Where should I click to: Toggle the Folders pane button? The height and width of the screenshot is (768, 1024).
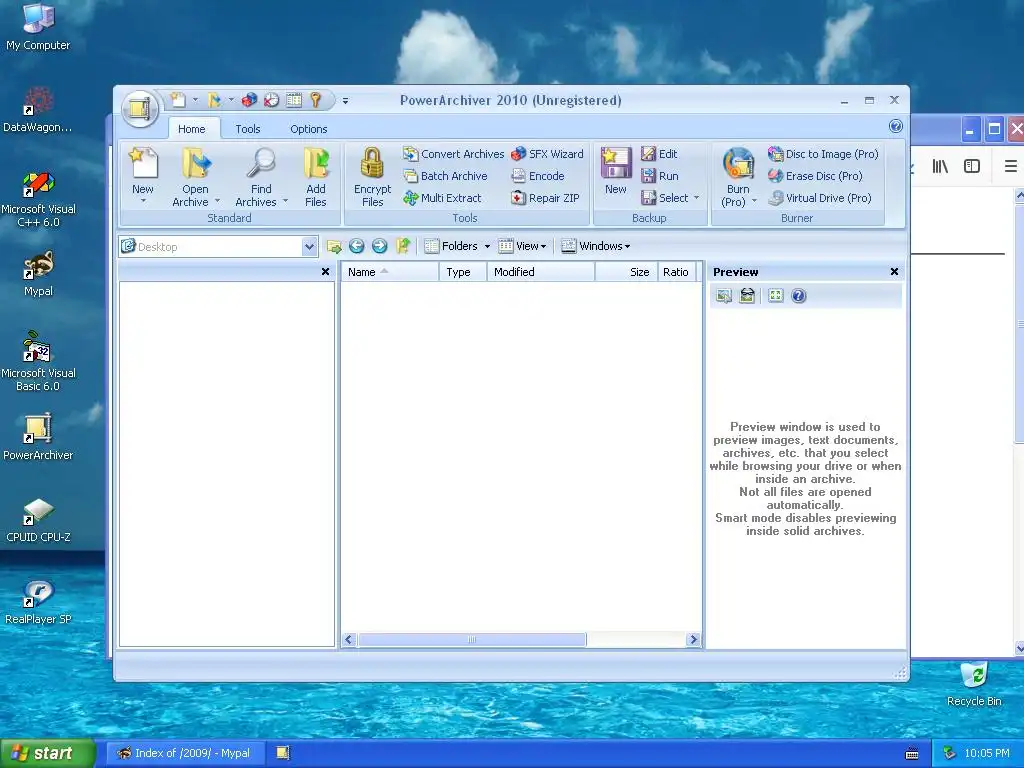pyautogui.click(x=451, y=246)
